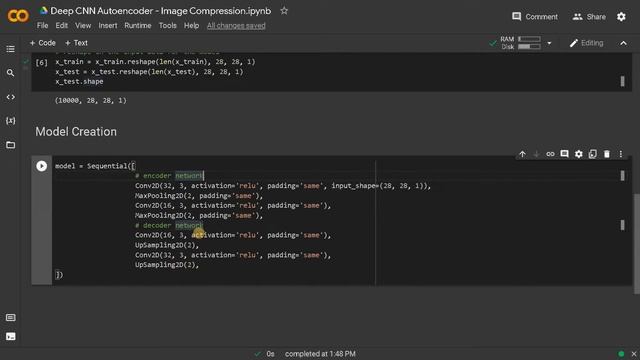Viewport: 640px width, 360px height.
Task: Add a new Code cell
Action: coord(42,43)
